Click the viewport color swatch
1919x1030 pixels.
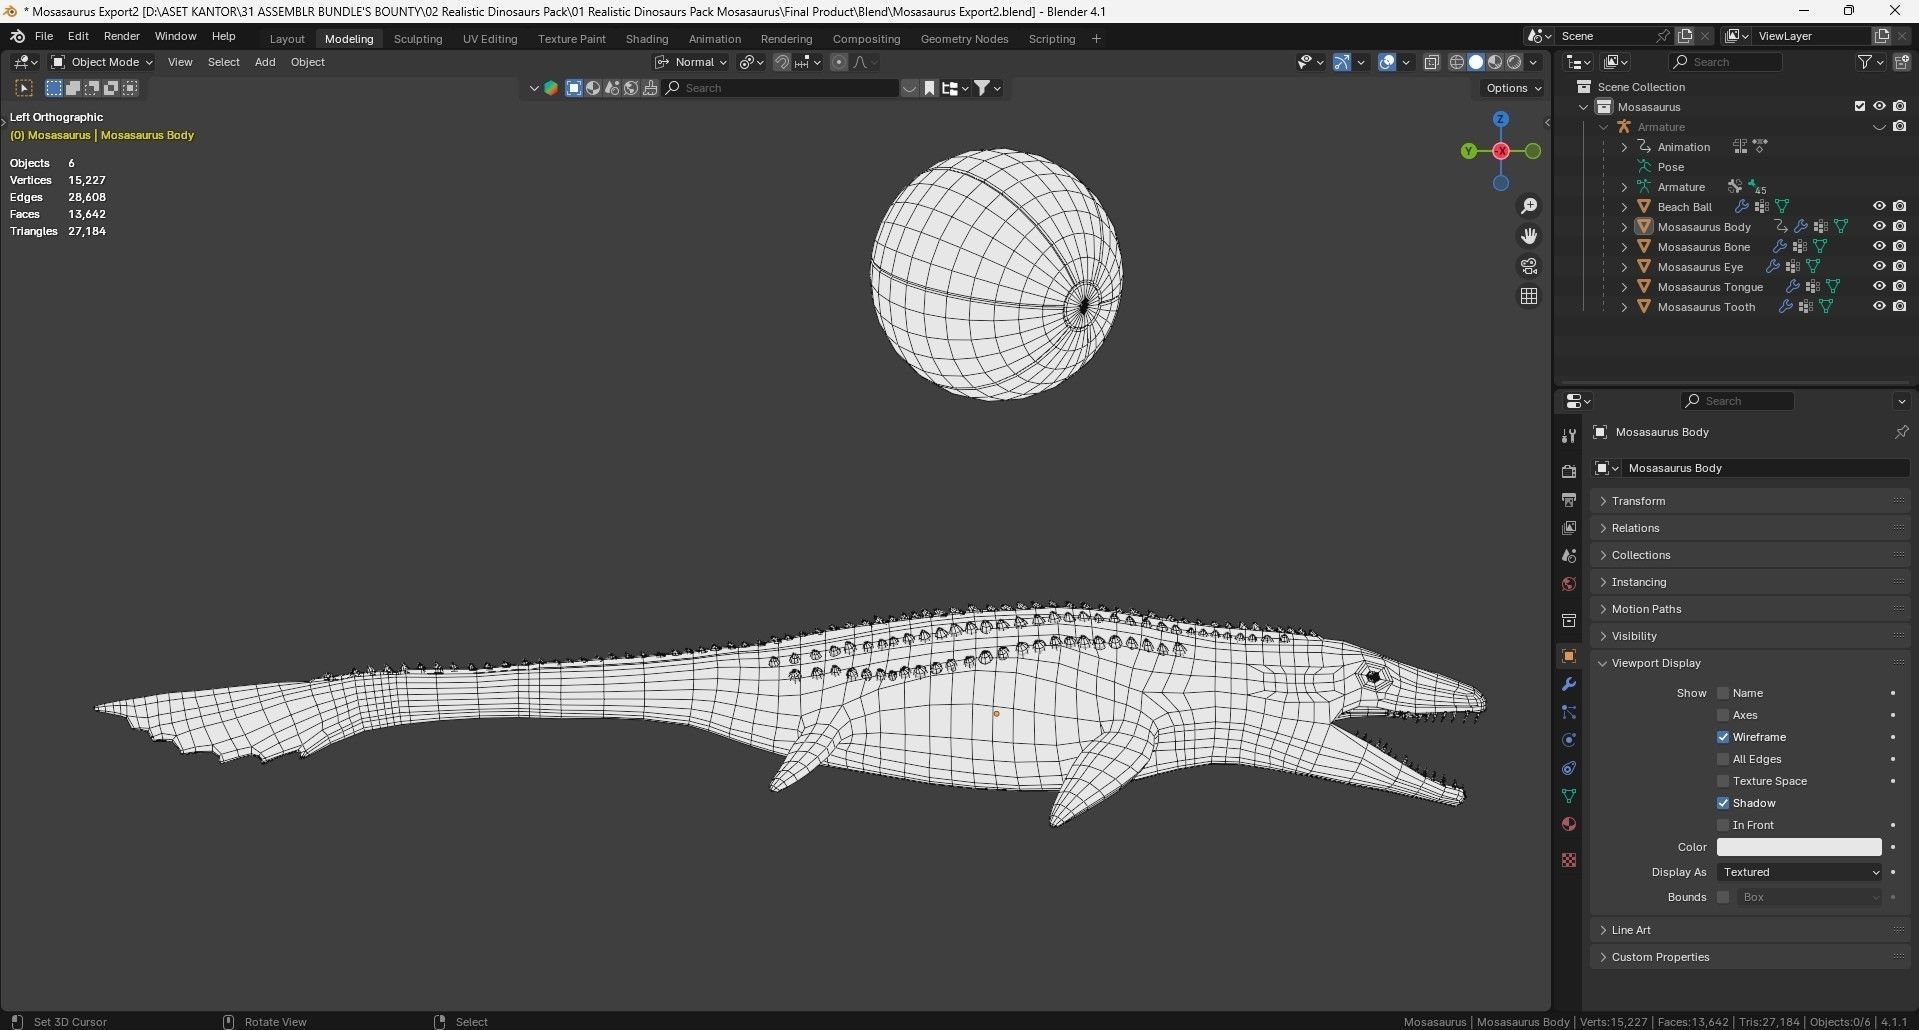[1799, 847]
